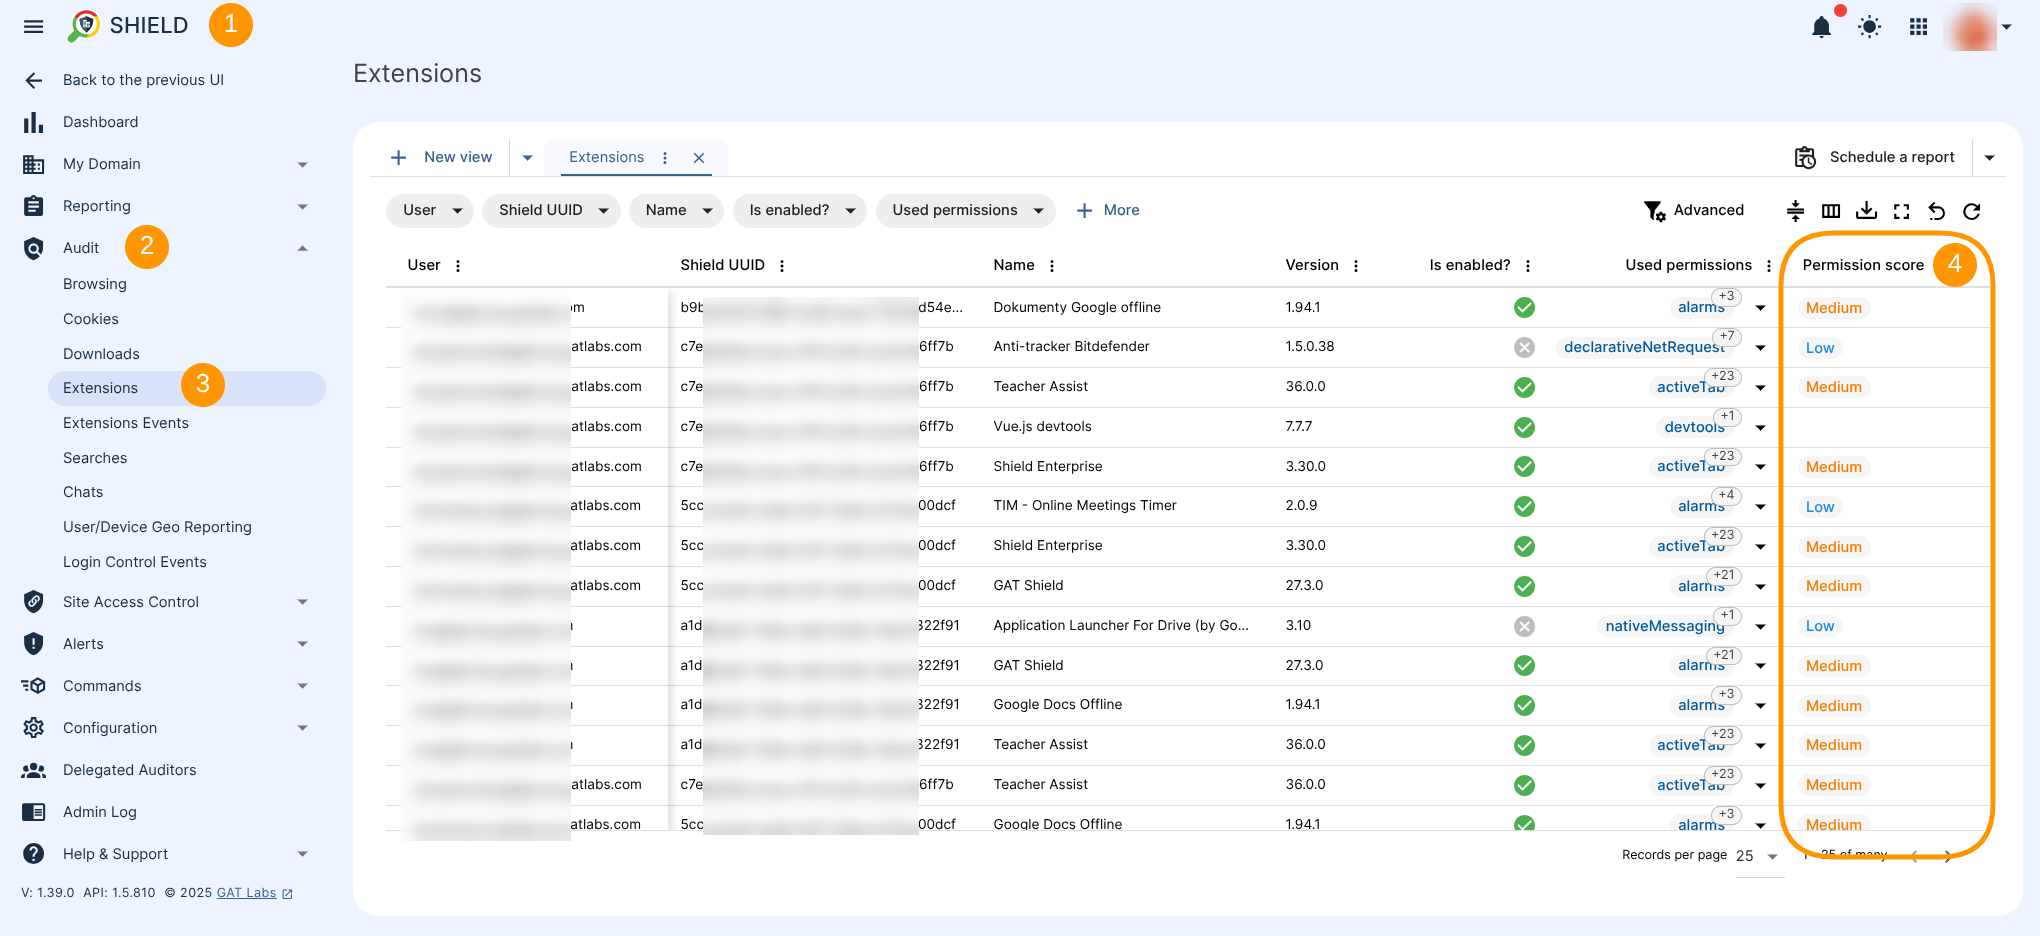This screenshot has height=936, width=2040.
Task: Click TIM - Online Meetings Timer name
Action: 1085,505
